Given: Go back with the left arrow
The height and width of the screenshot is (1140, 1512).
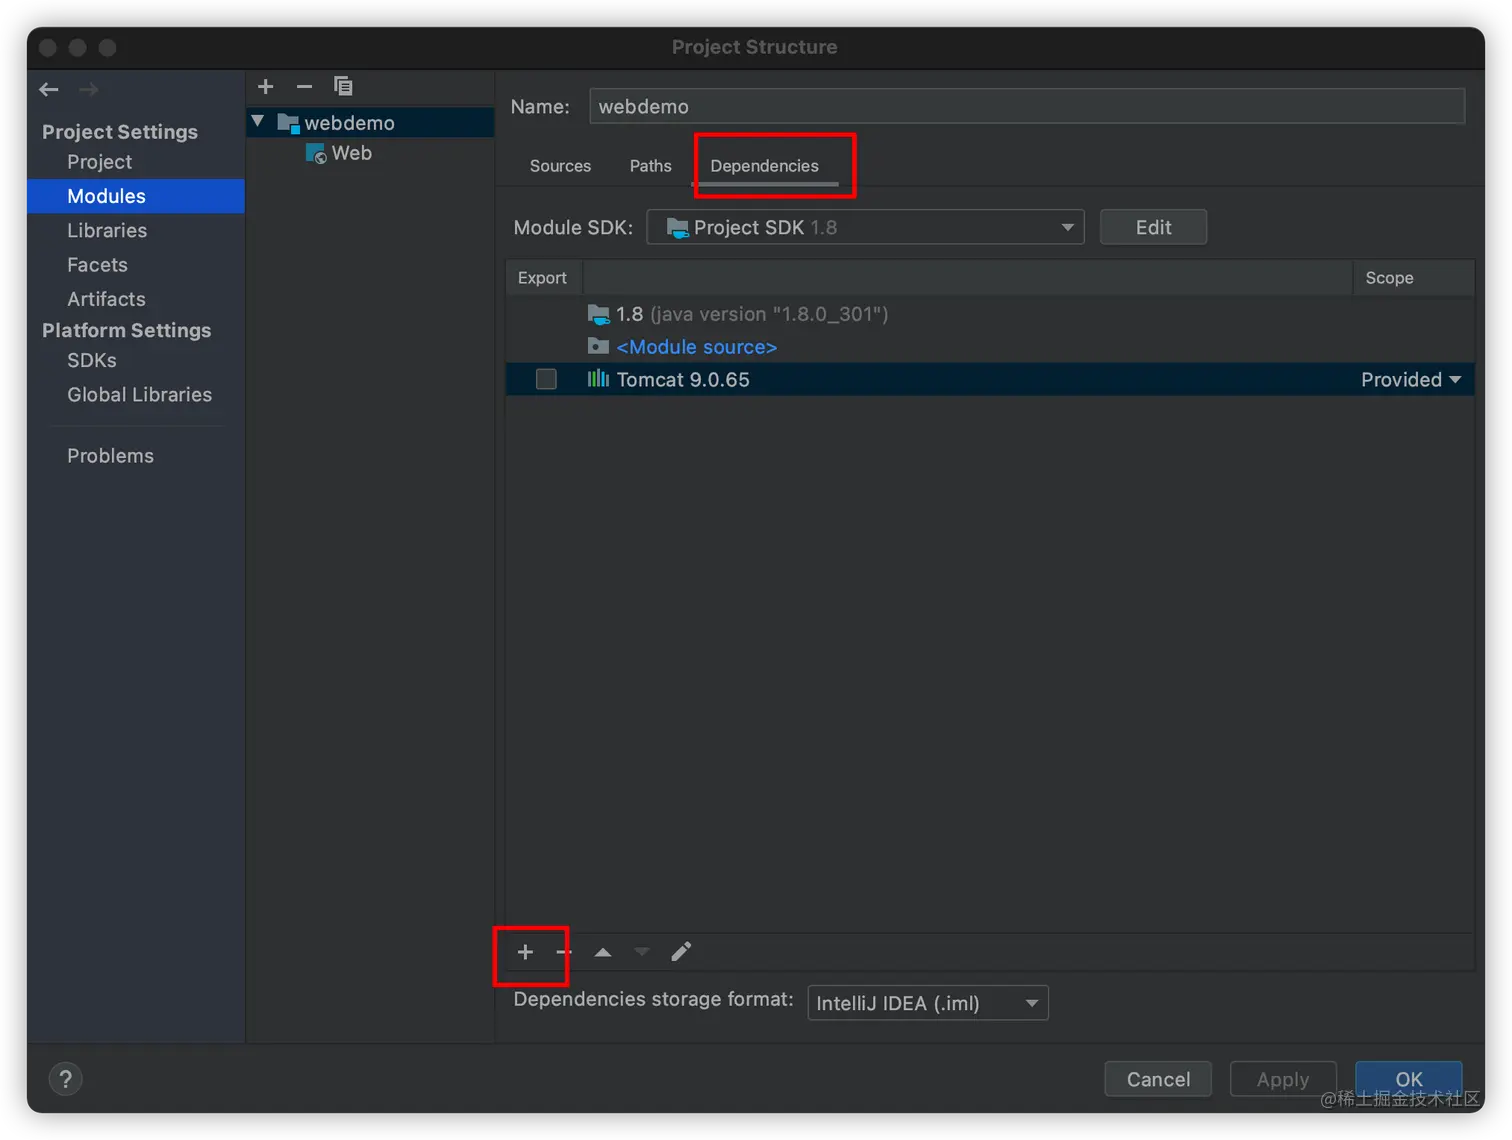Looking at the screenshot, I should point(49,89).
